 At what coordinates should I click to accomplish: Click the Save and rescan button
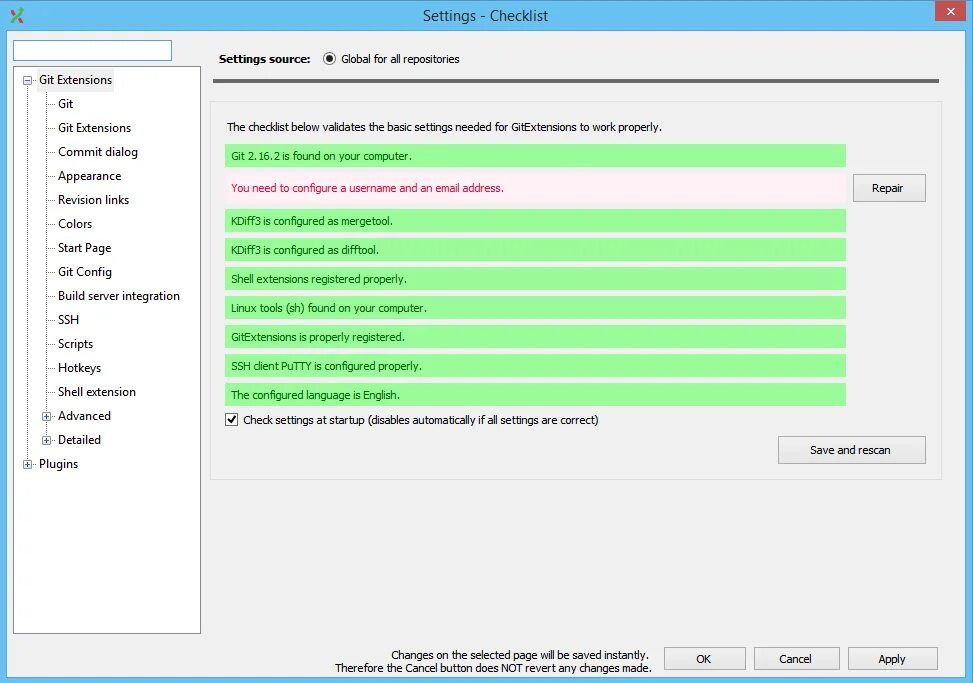(x=851, y=450)
